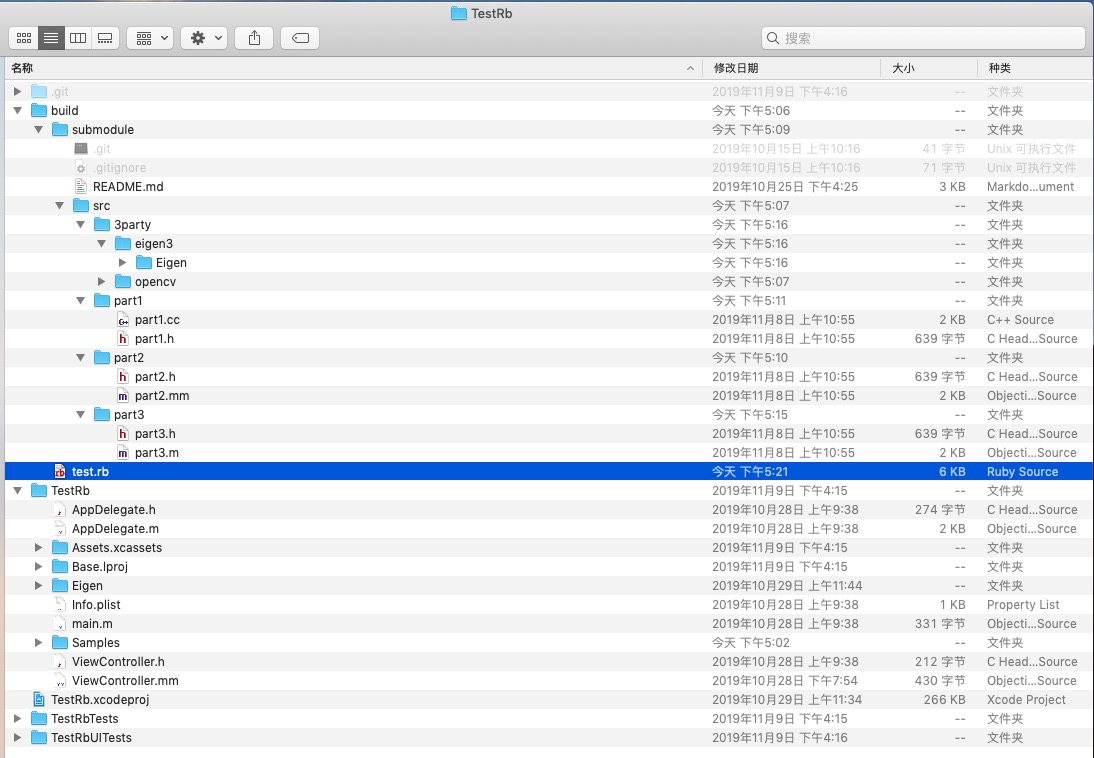The width and height of the screenshot is (1094, 758).
Task: Collapse the build folder
Action: [17, 110]
